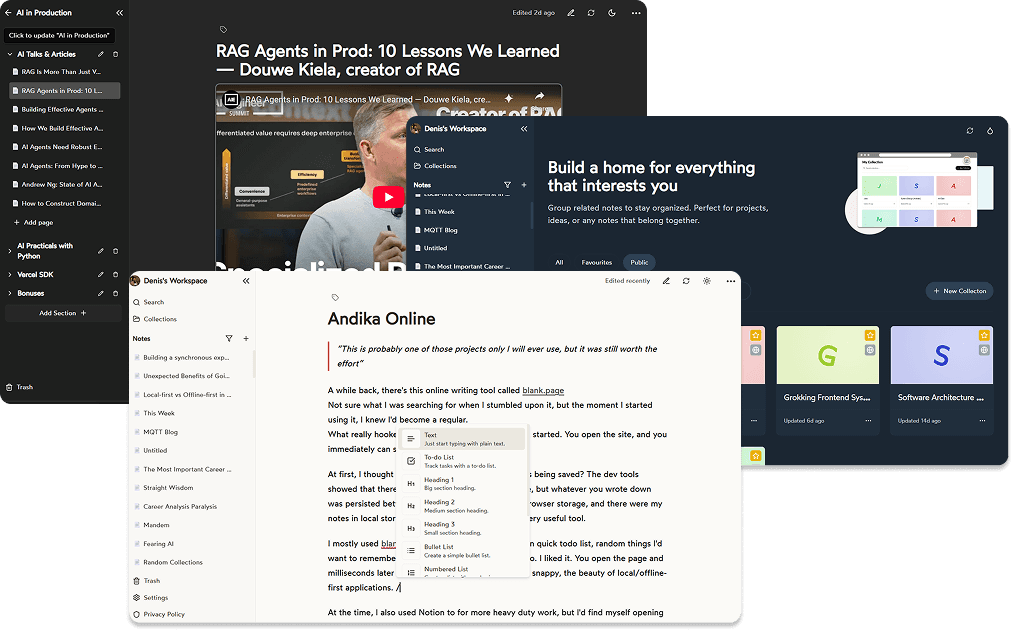The image size is (1013, 631).
Task: Click sync icon in dark RAG Agents window
Action: [x=591, y=13]
